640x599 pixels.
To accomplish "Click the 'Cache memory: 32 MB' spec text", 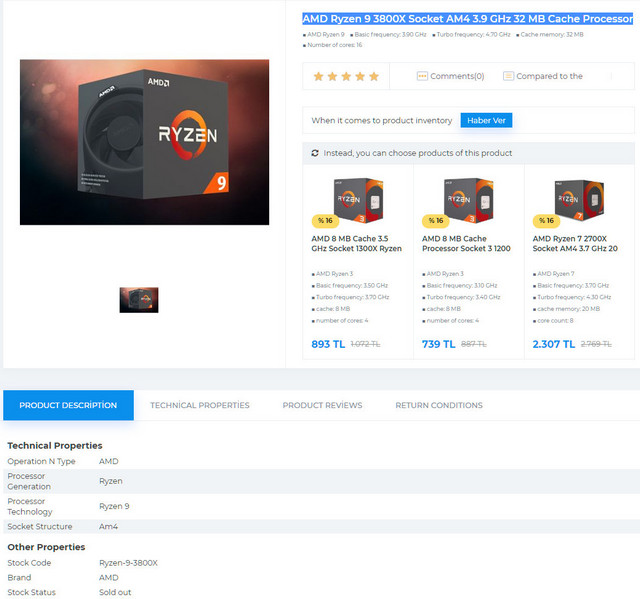I will 552,35.
